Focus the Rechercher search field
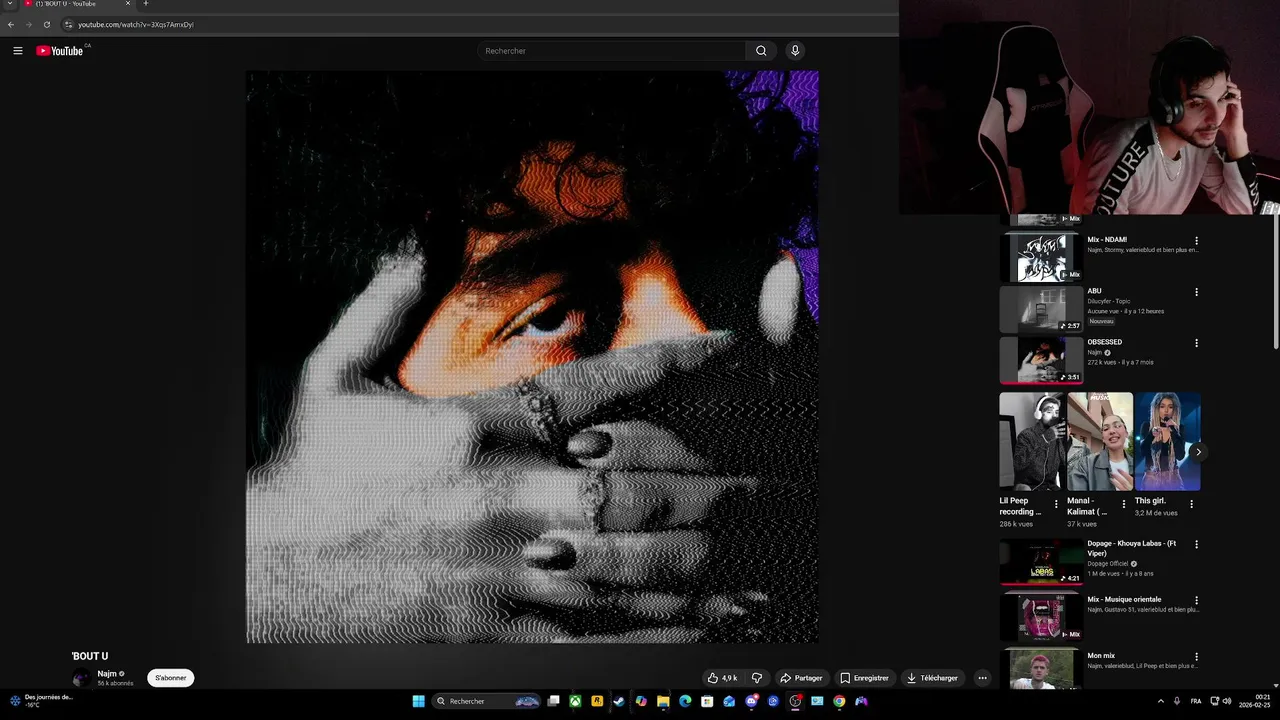 click(x=612, y=51)
